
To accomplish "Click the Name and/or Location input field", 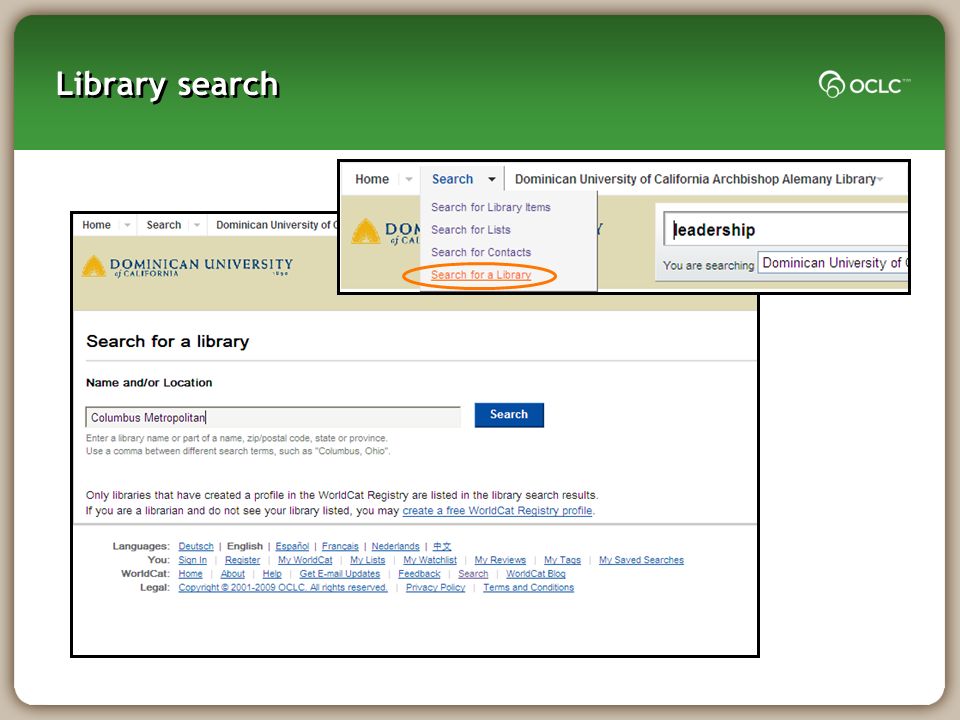I will [x=273, y=418].
